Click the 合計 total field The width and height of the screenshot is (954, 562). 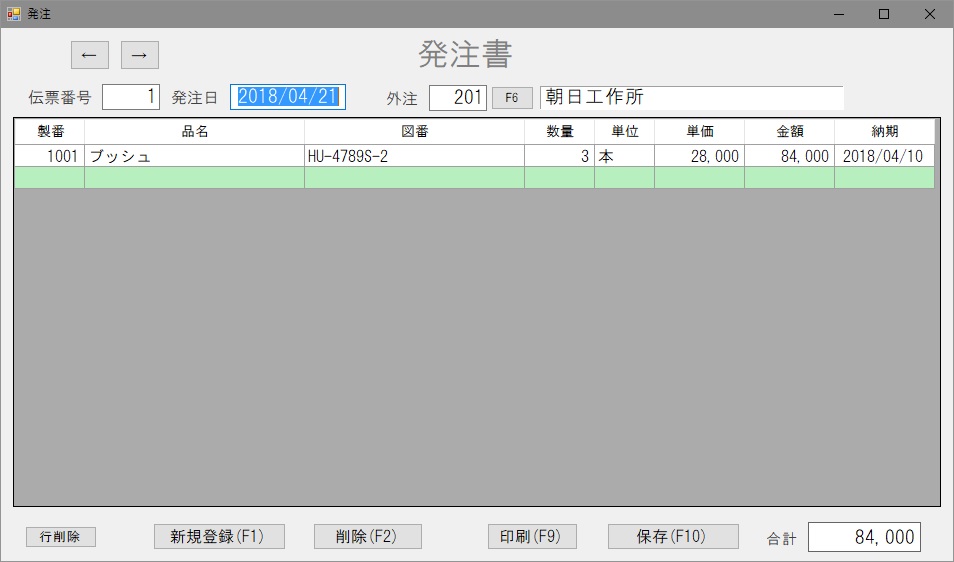point(863,537)
